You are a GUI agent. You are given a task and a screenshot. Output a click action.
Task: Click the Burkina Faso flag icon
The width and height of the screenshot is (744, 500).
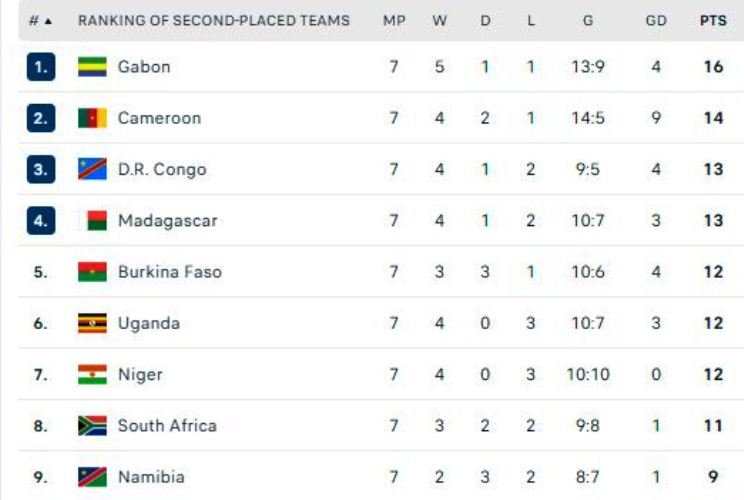92,272
